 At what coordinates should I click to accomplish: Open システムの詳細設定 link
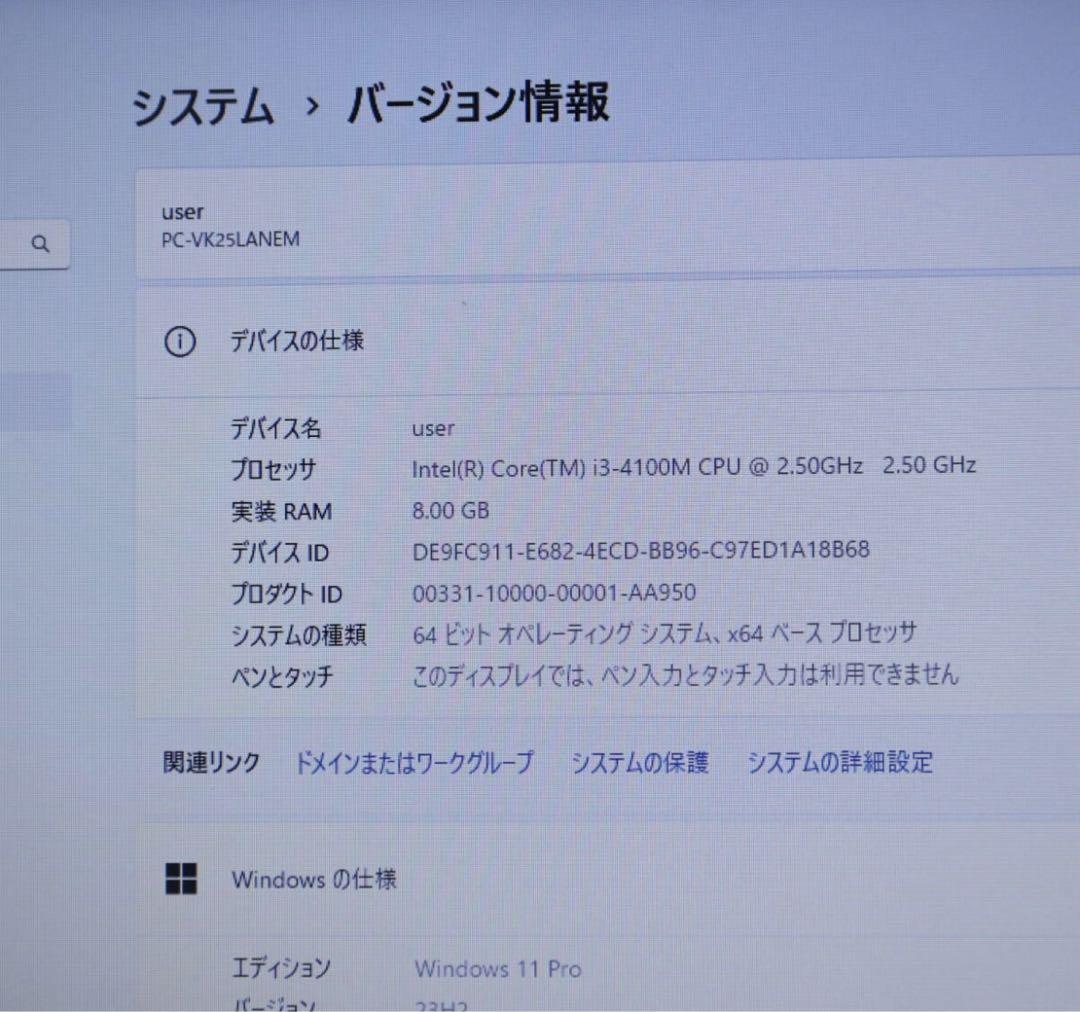pyautogui.click(x=840, y=763)
